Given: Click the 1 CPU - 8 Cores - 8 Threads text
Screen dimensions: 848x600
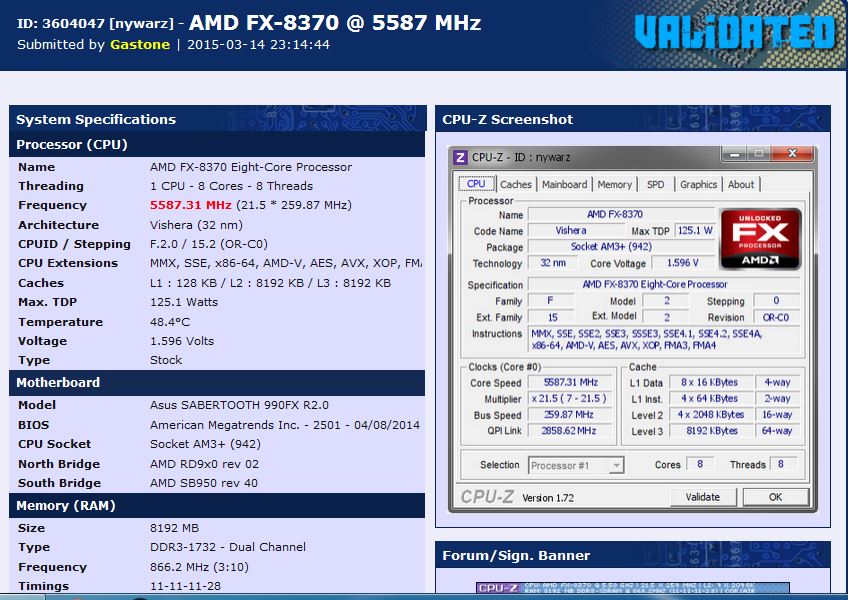Looking at the screenshot, I should [231, 186].
